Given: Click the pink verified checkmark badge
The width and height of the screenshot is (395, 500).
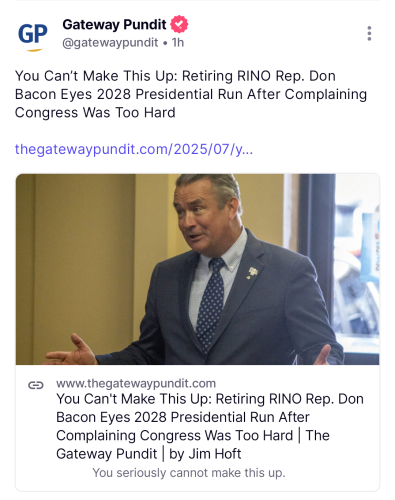Looking at the screenshot, I should 179,24.
